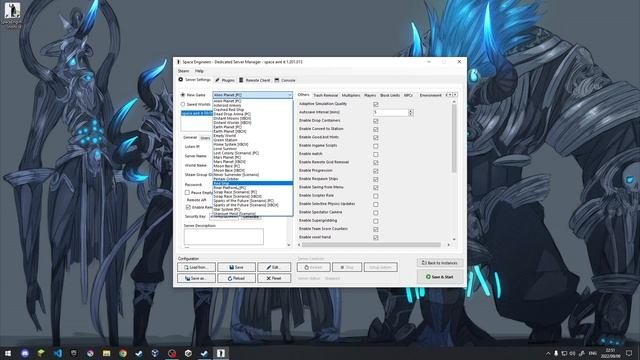Switch to Block Limits settings tab

point(390,95)
